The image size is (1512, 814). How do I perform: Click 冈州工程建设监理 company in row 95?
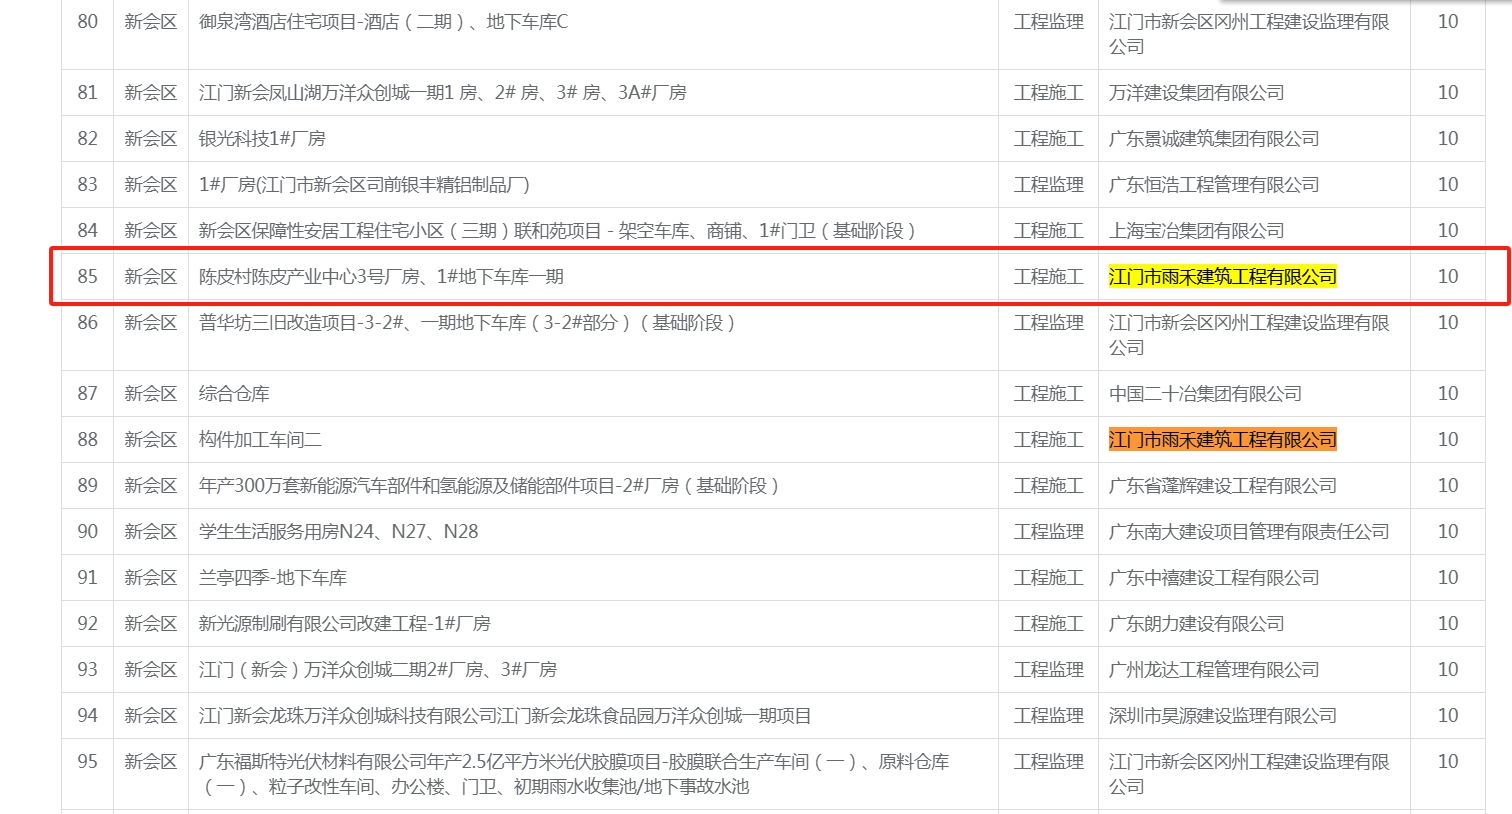[1249, 774]
